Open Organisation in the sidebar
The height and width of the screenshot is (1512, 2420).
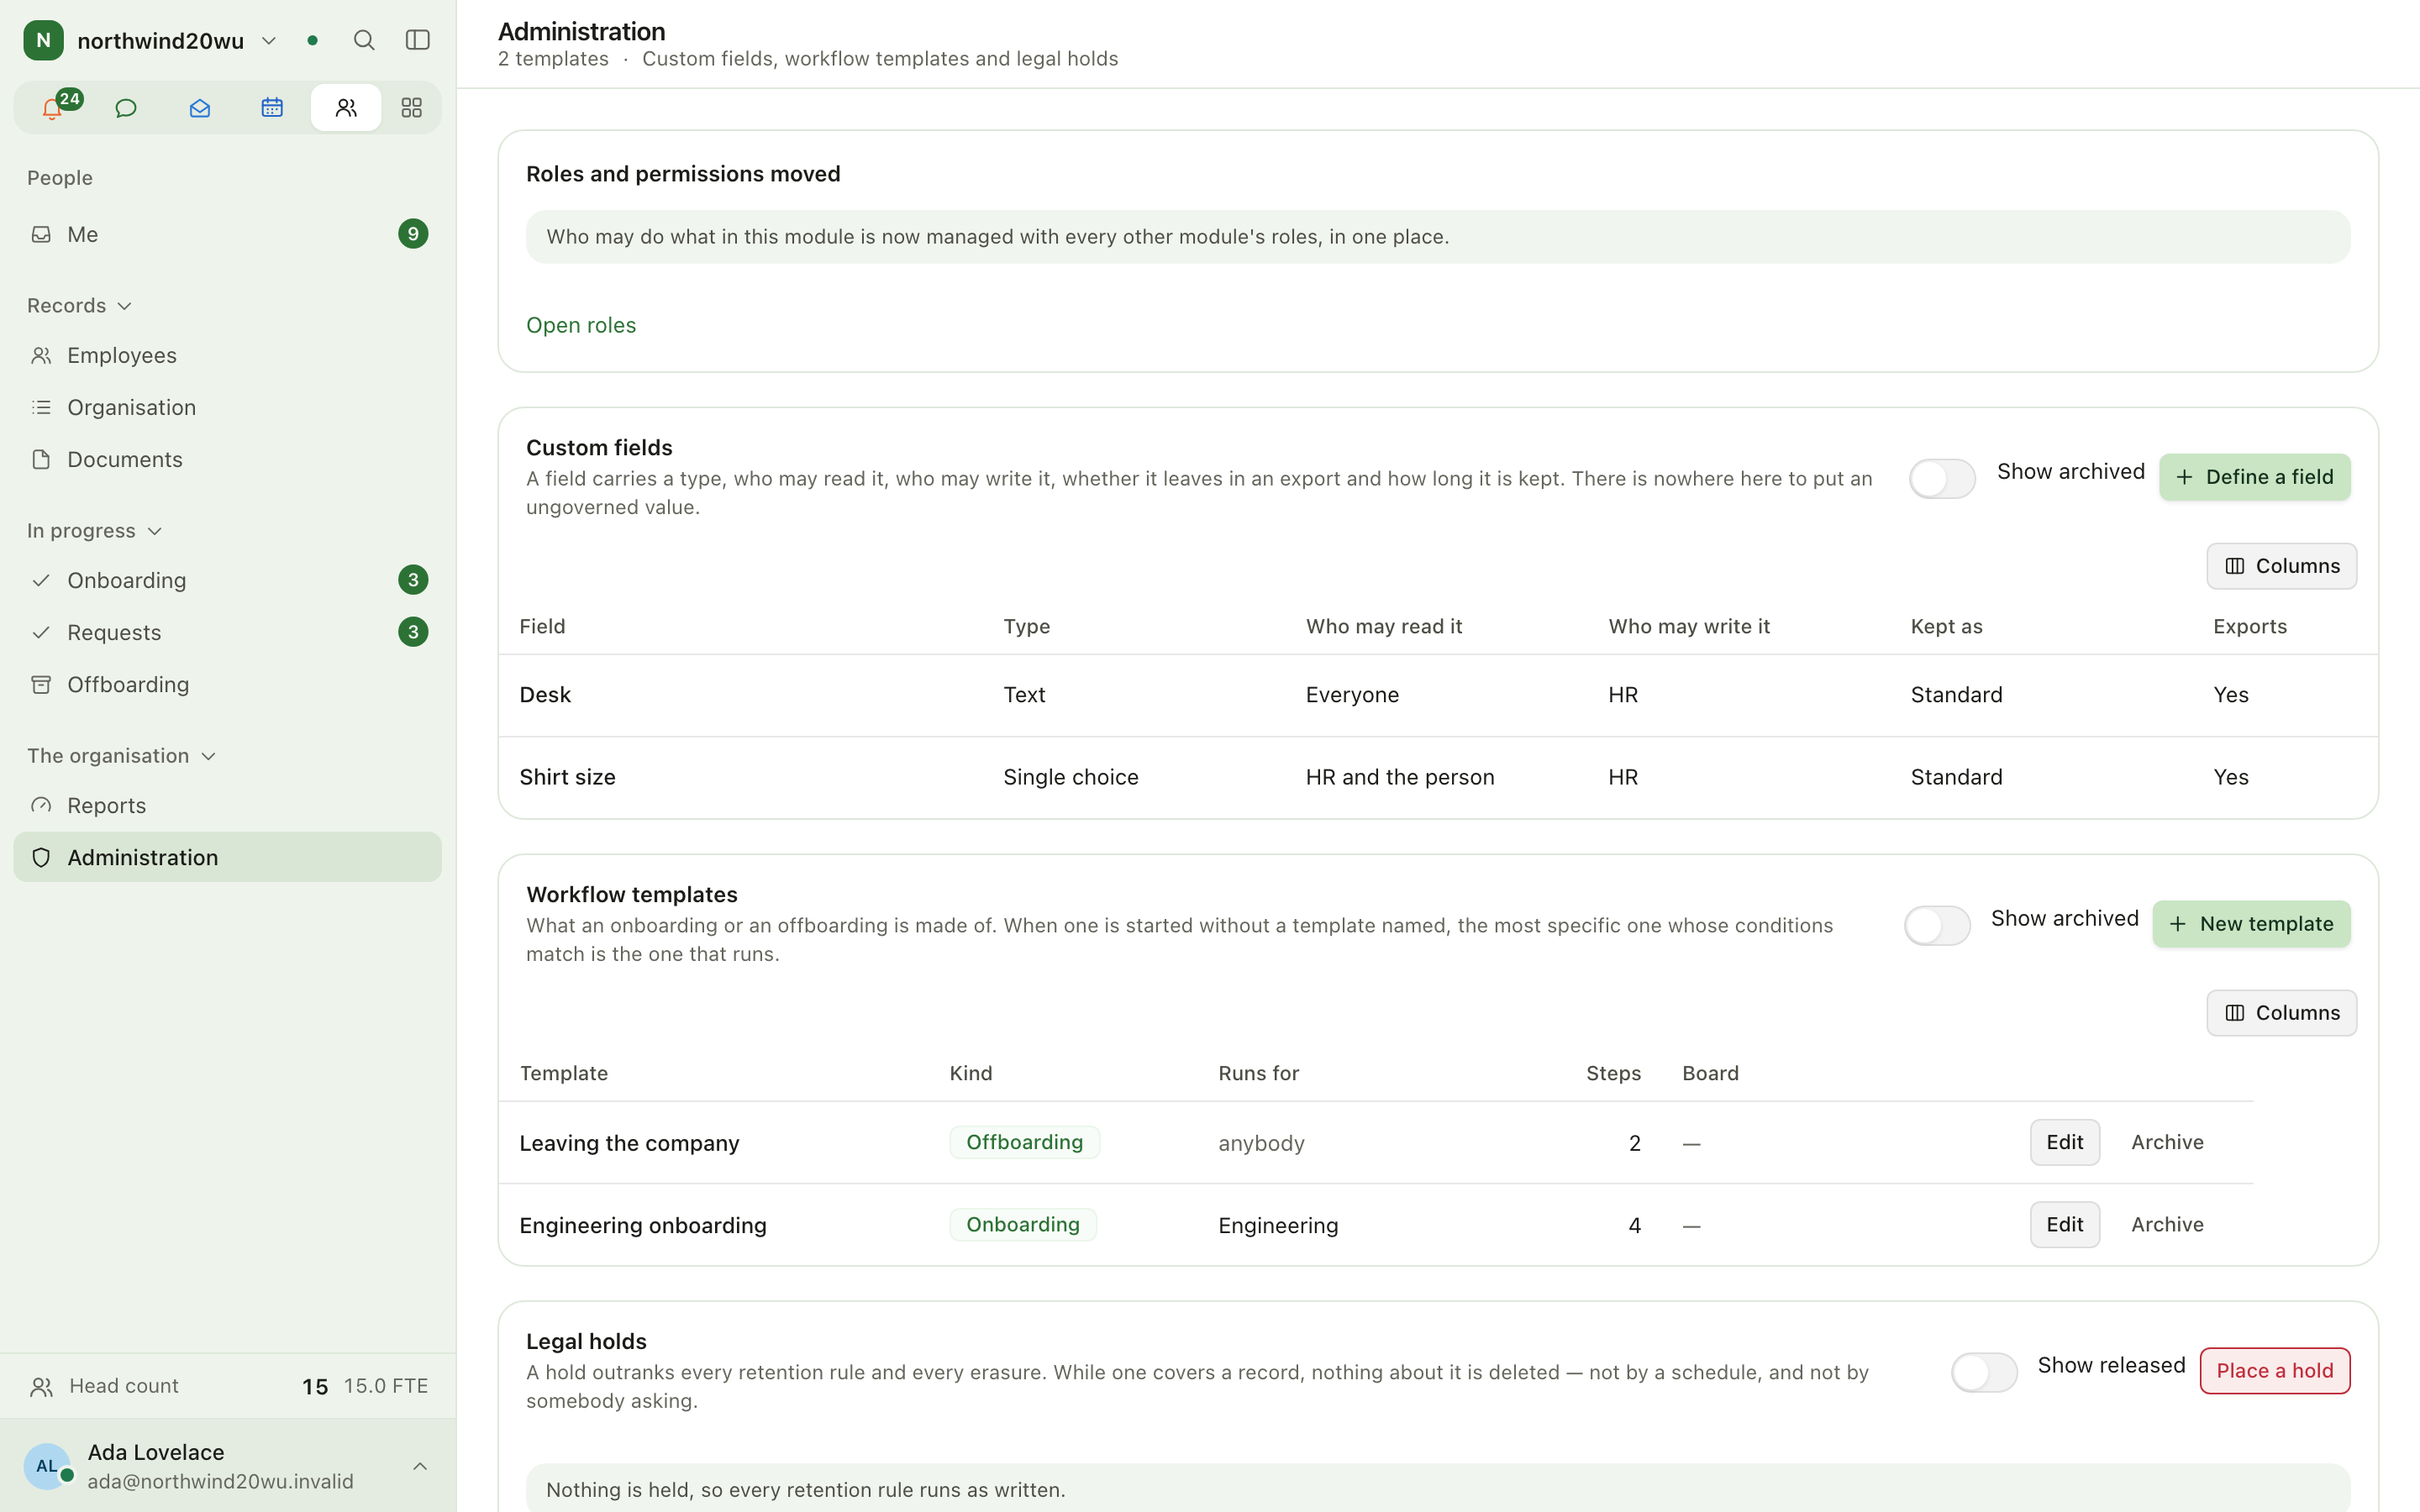point(227,407)
